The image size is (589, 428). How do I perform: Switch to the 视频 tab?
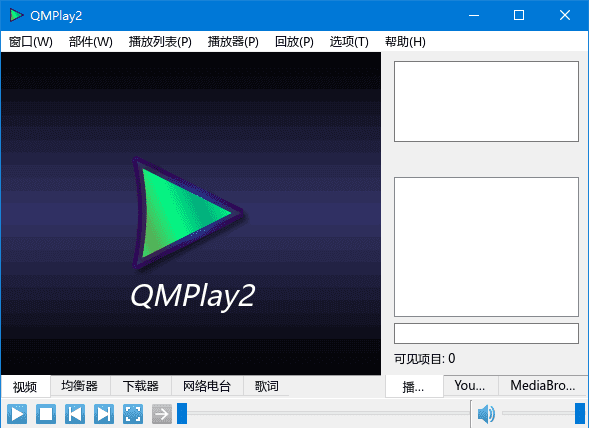tap(25, 386)
